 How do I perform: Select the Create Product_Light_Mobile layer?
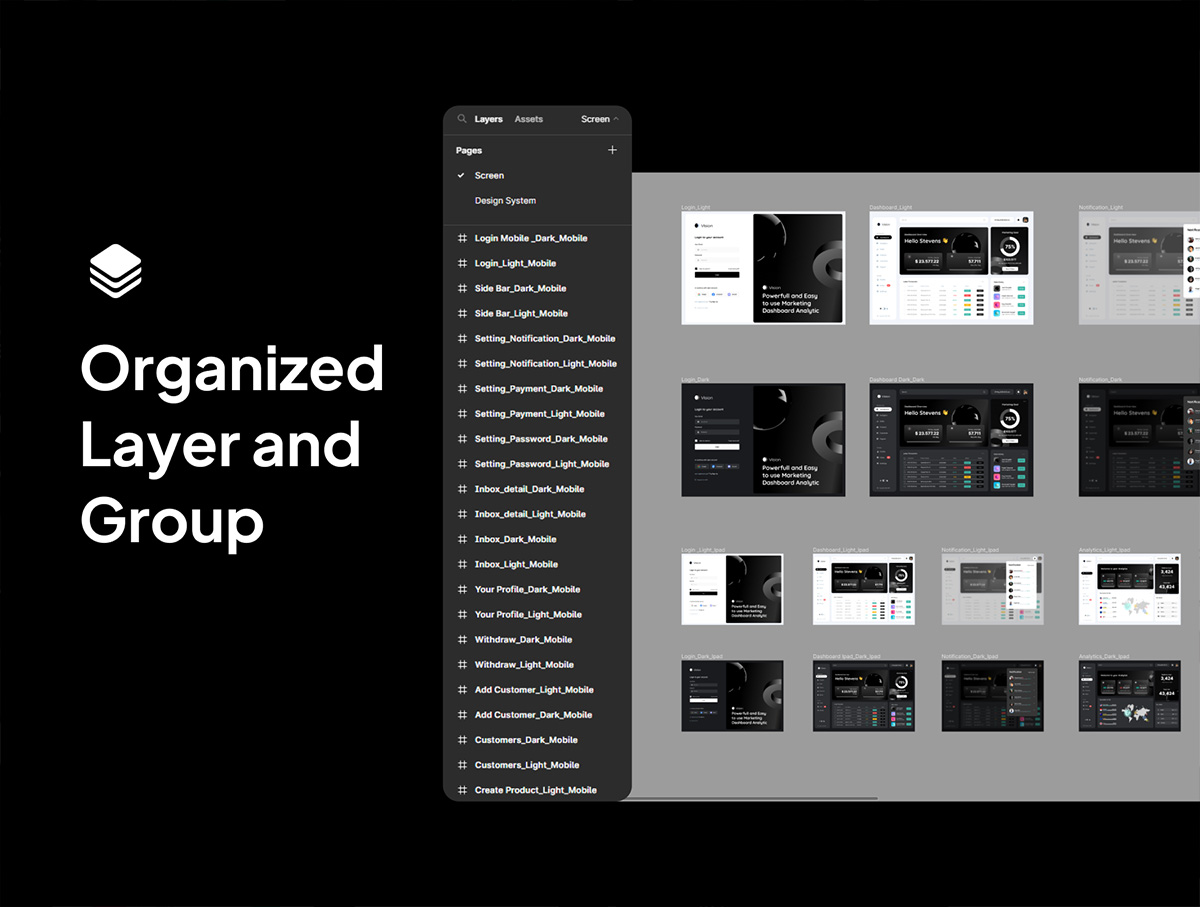pyautogui.click(x=535, y=790)
